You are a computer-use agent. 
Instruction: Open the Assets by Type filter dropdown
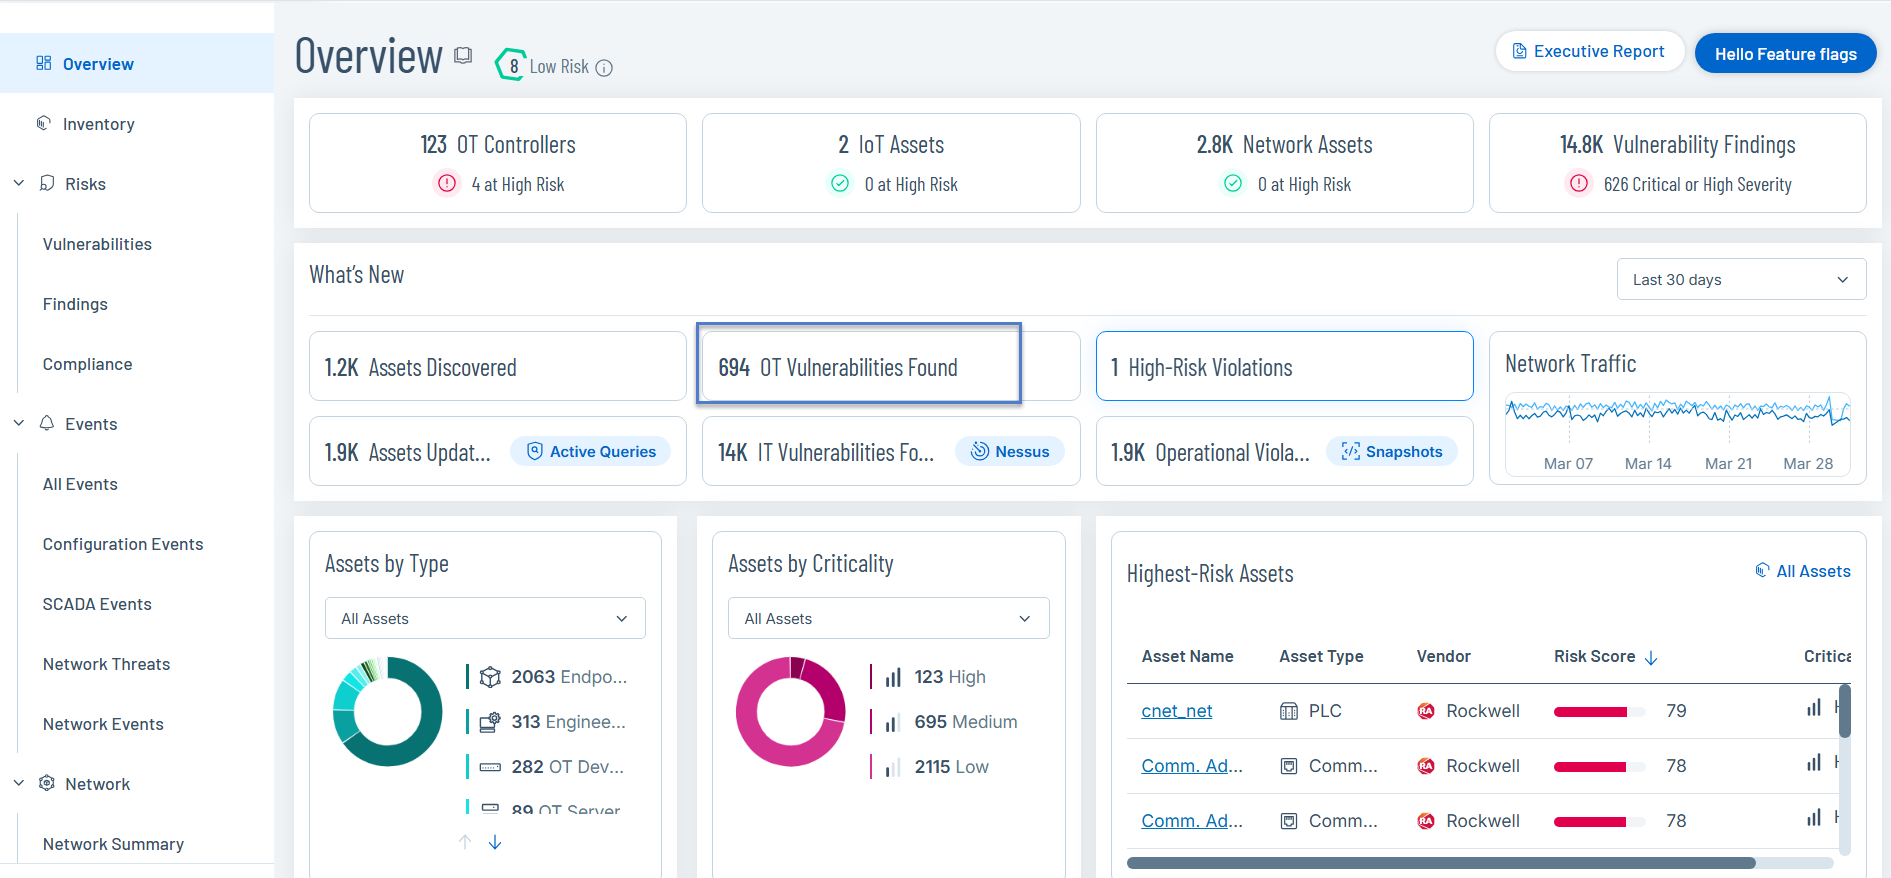[x=485, y=619]
